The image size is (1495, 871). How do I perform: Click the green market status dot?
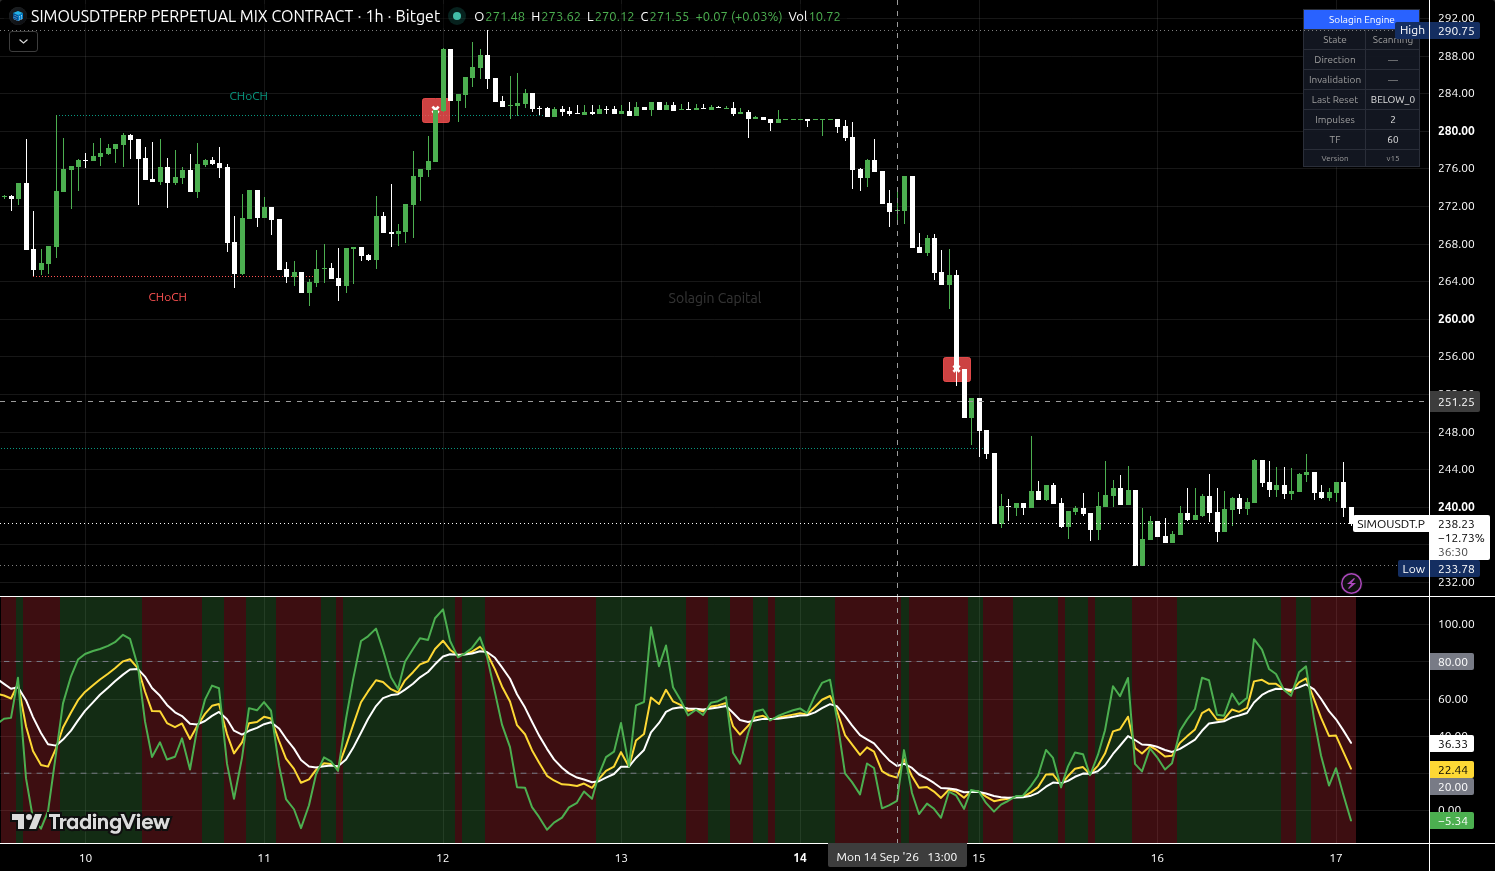457,16
